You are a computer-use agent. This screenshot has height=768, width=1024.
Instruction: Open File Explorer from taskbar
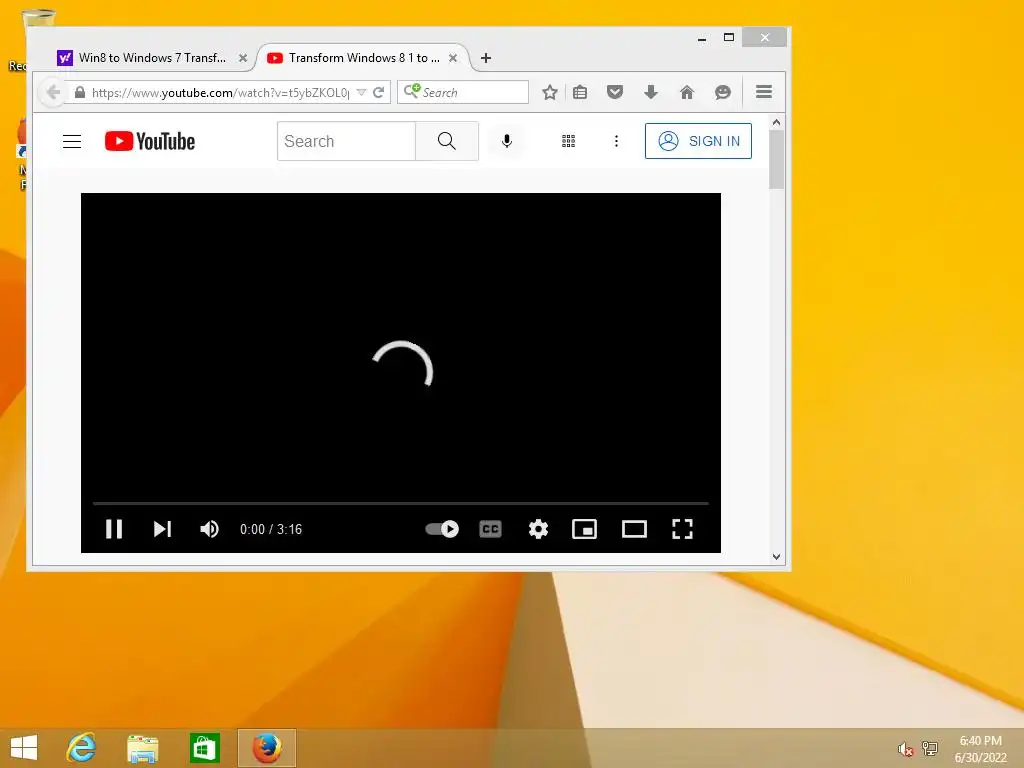142,748
